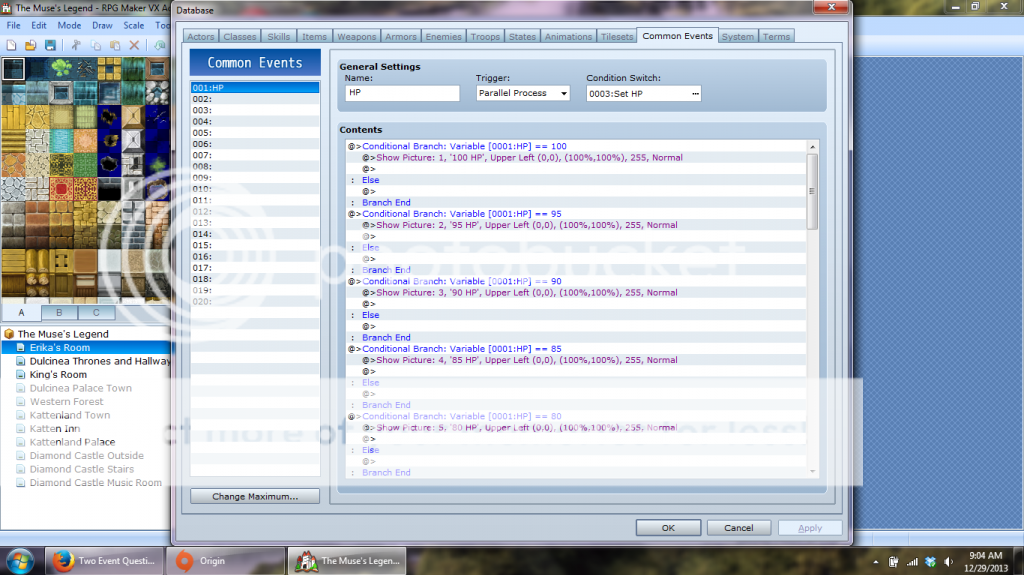Open the Mode menu
Screen dimensions: 1024x575
coord(69,25)
